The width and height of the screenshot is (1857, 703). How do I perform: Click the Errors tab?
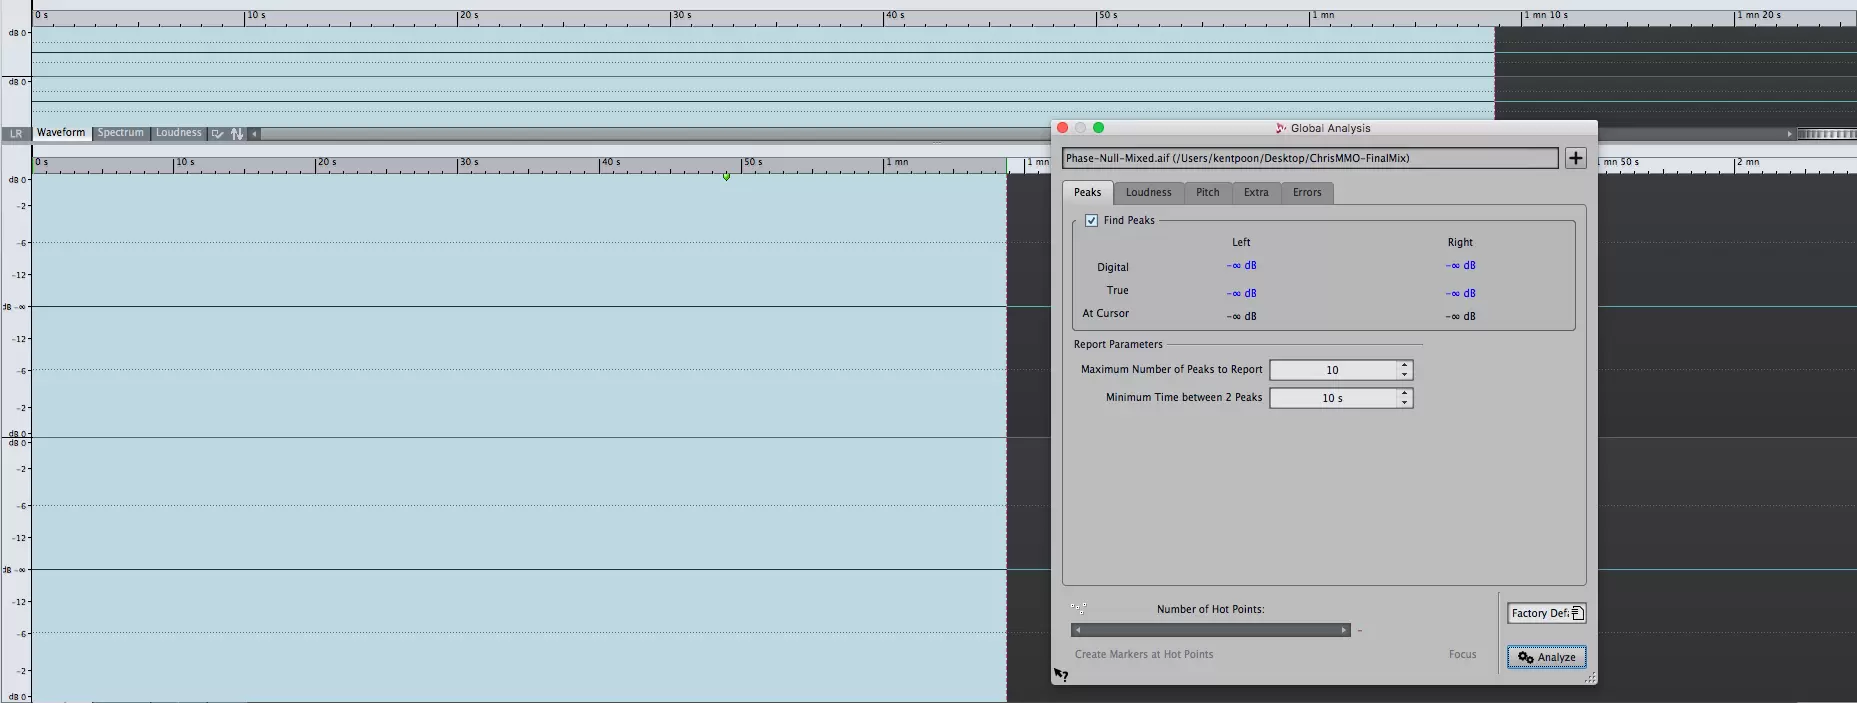click(1306, 192)
